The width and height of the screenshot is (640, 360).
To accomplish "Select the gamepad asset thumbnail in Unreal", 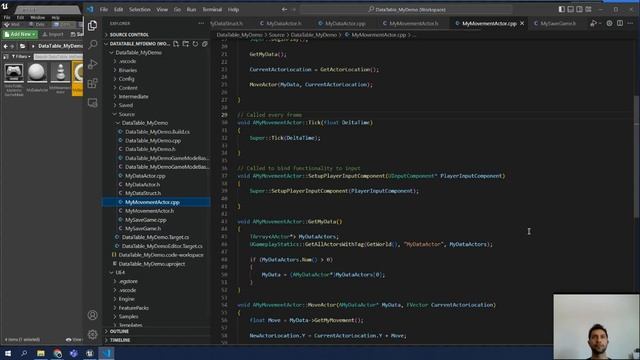I will [14, 73].
